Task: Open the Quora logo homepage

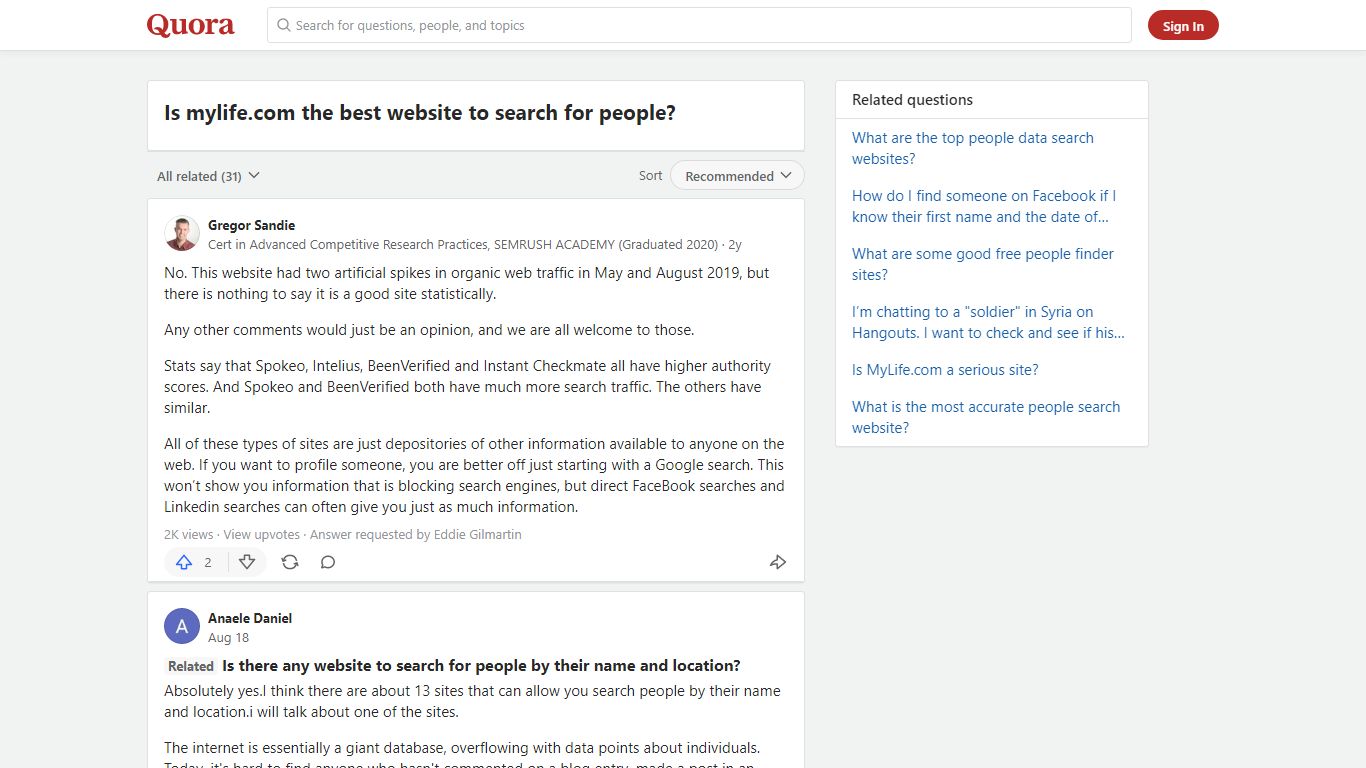Action: (190, 25)
